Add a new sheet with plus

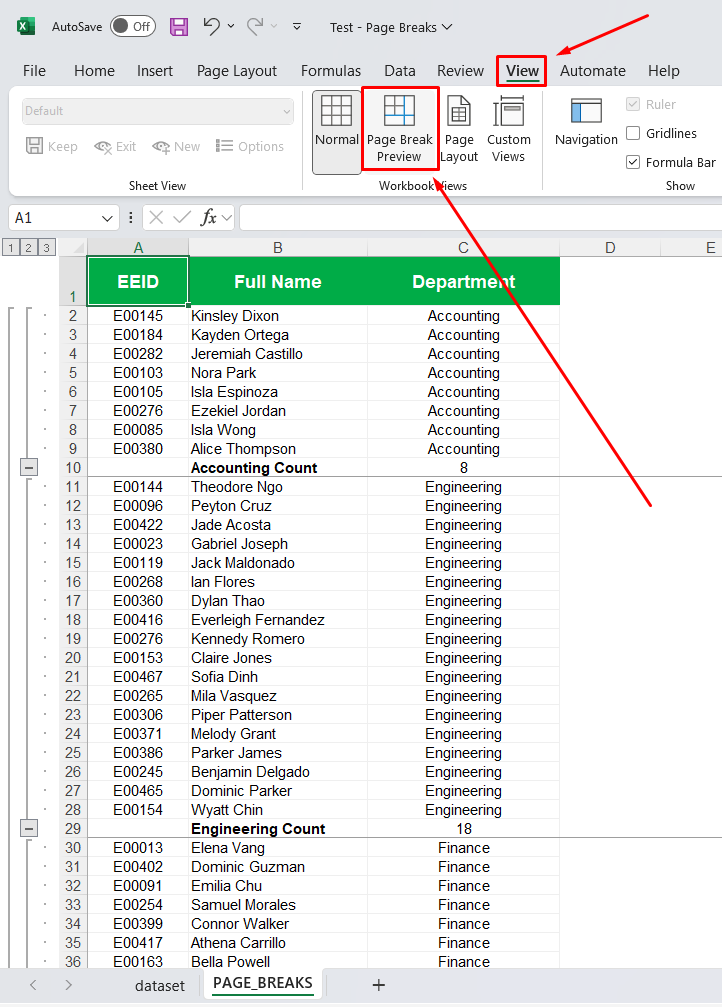[379, 985]
